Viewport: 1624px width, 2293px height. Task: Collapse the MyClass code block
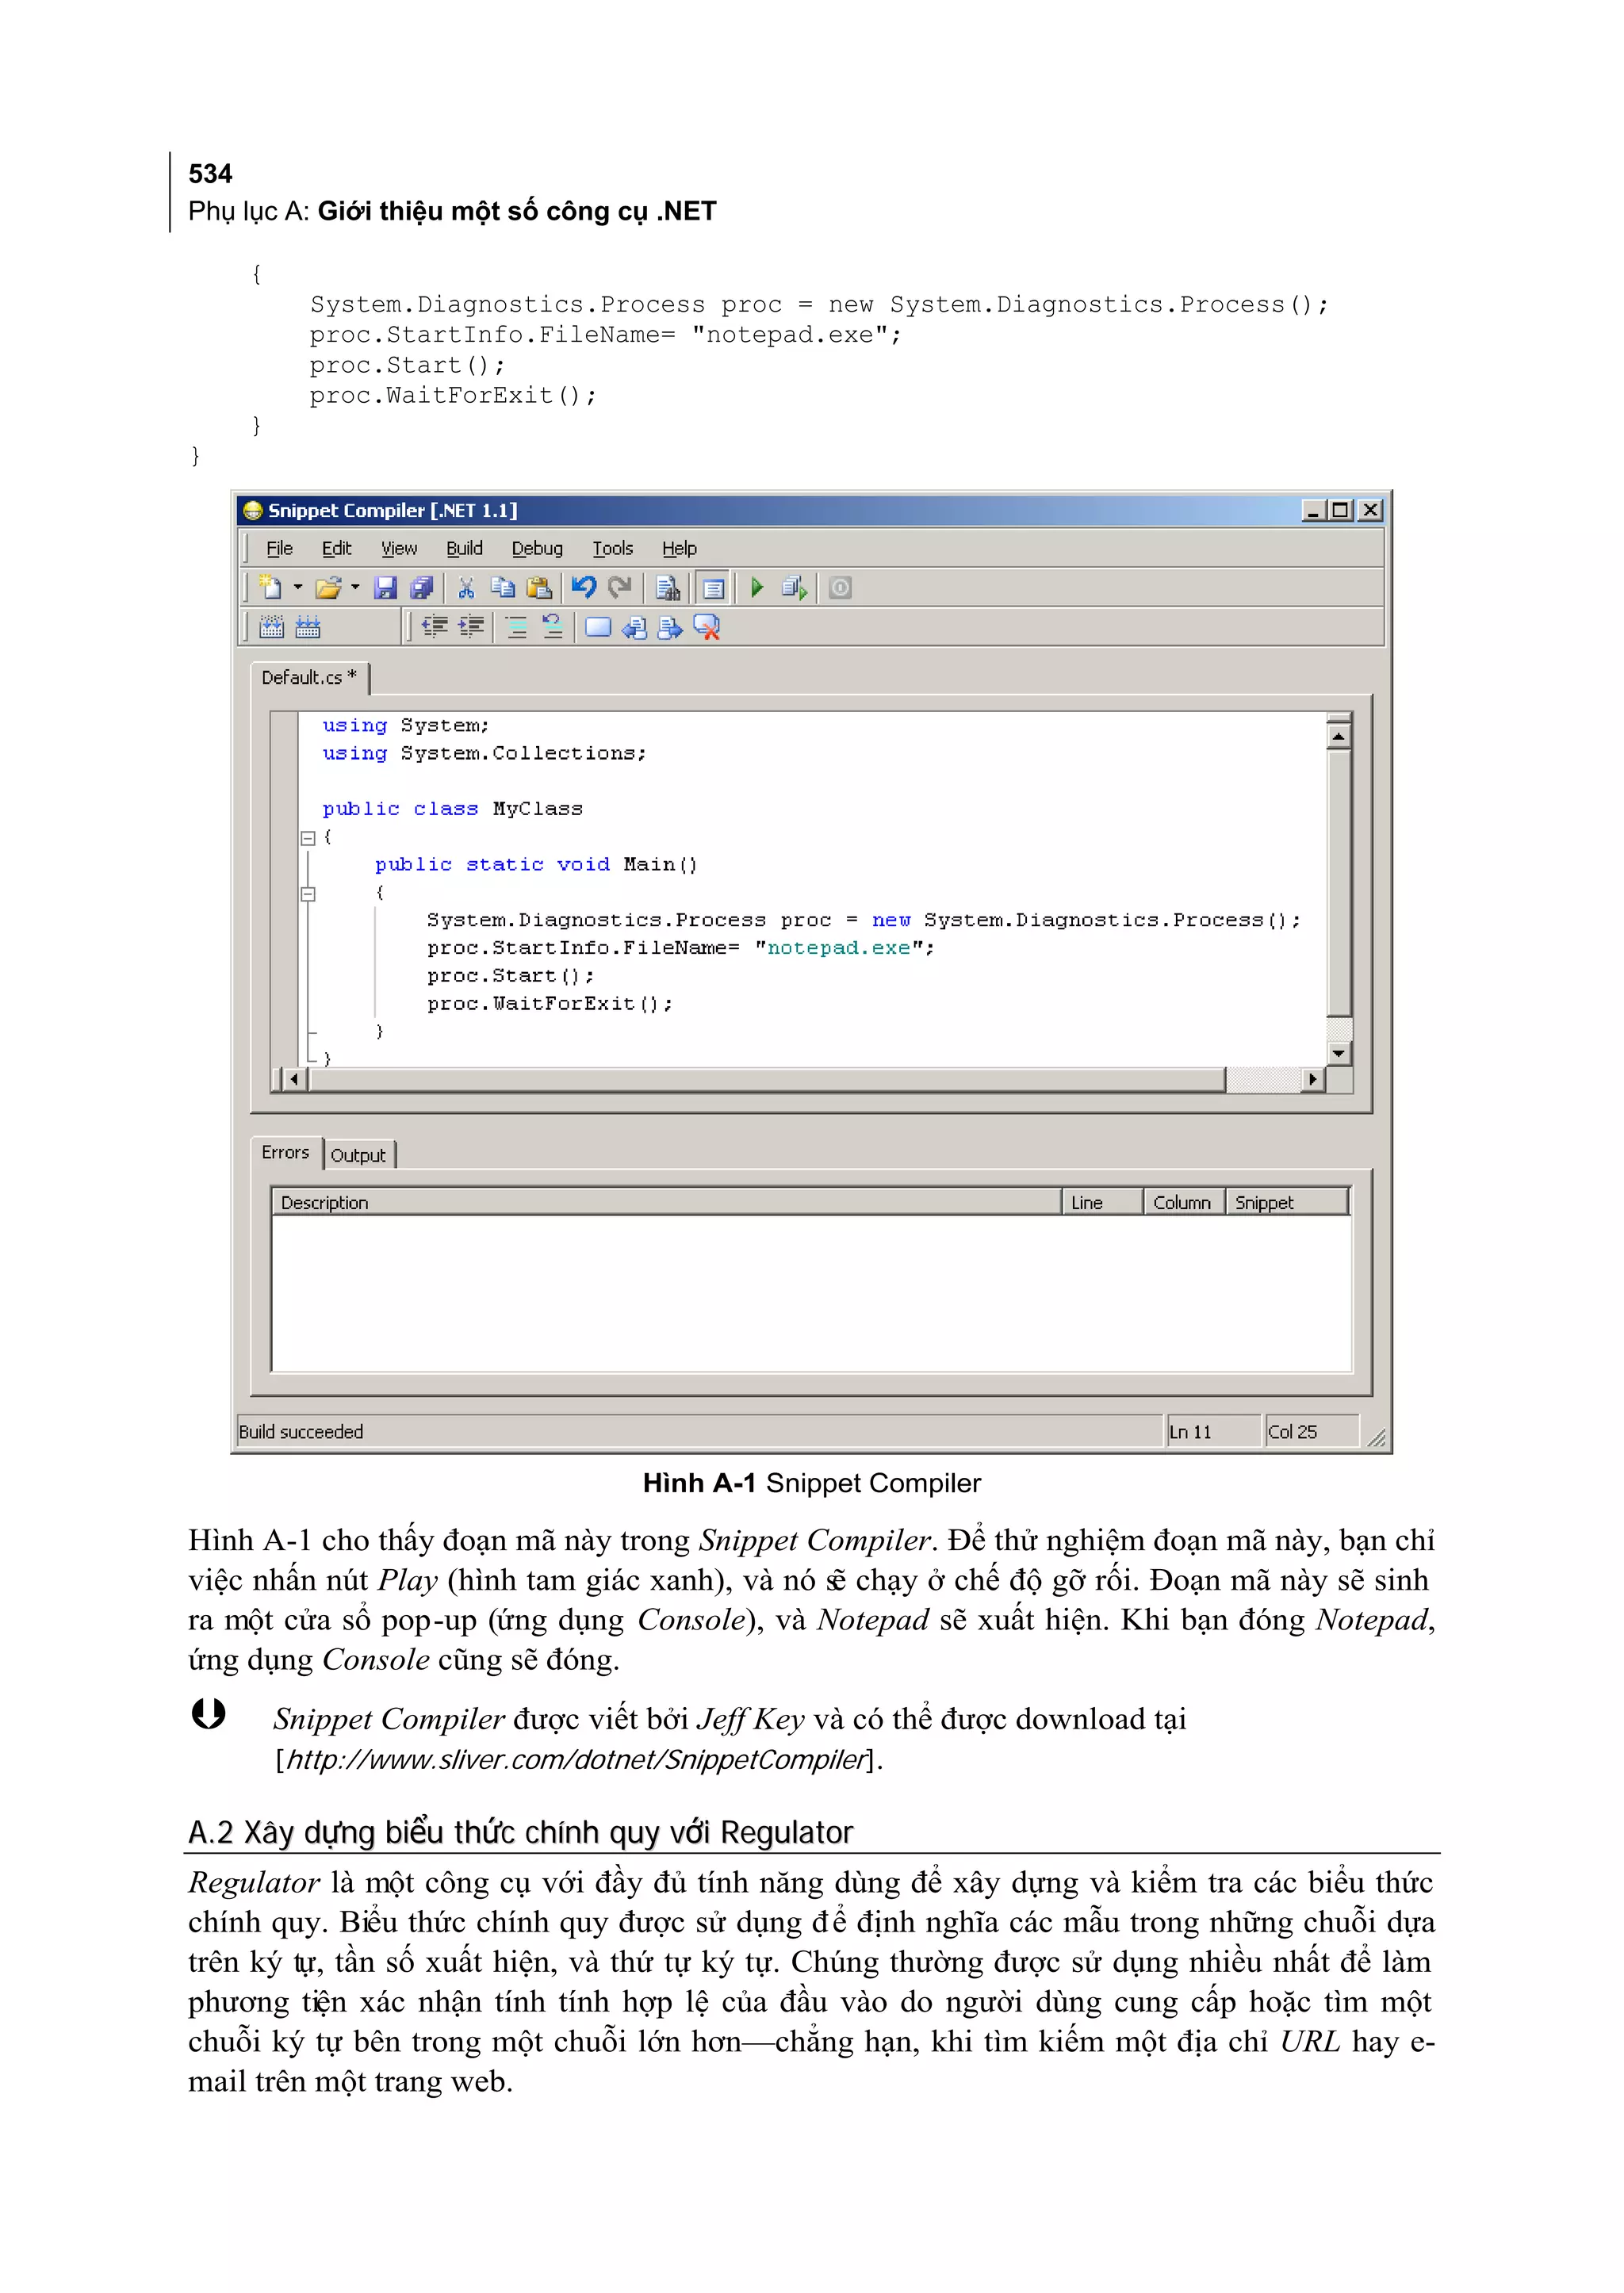click(x=308, y=838)
